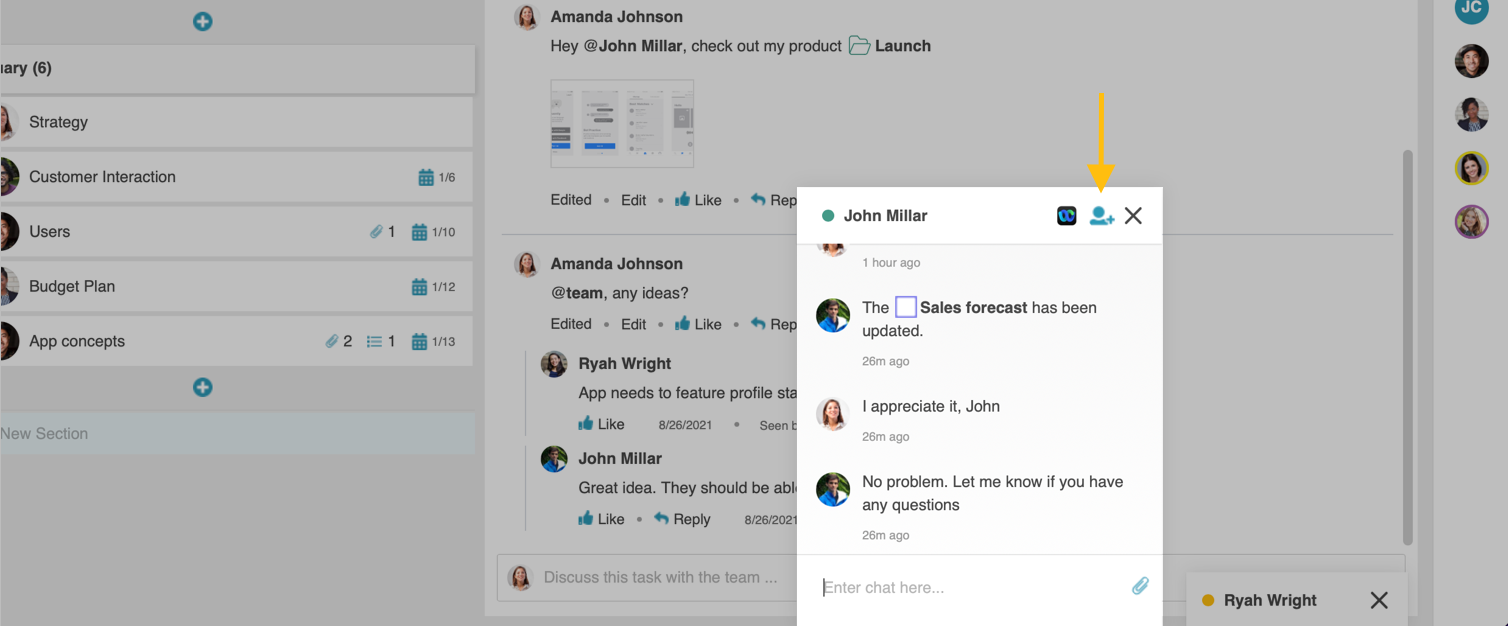Click the 'Discuss this task with the team' field
Screen dimensions: 1508x626
coord(660,577)
